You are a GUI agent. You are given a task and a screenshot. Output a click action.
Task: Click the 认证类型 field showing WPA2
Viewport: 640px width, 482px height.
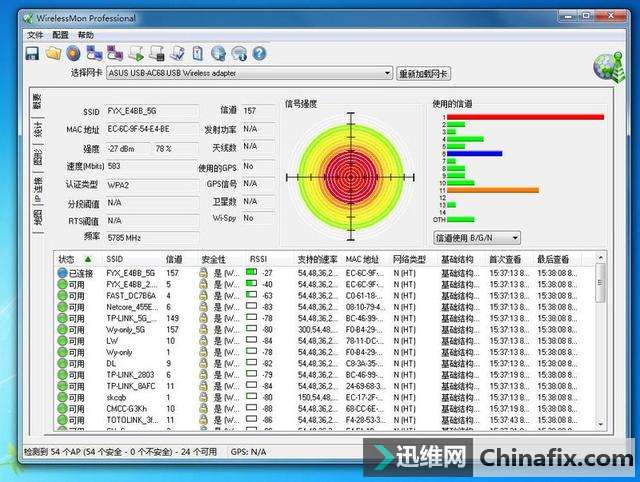[152, 185]
